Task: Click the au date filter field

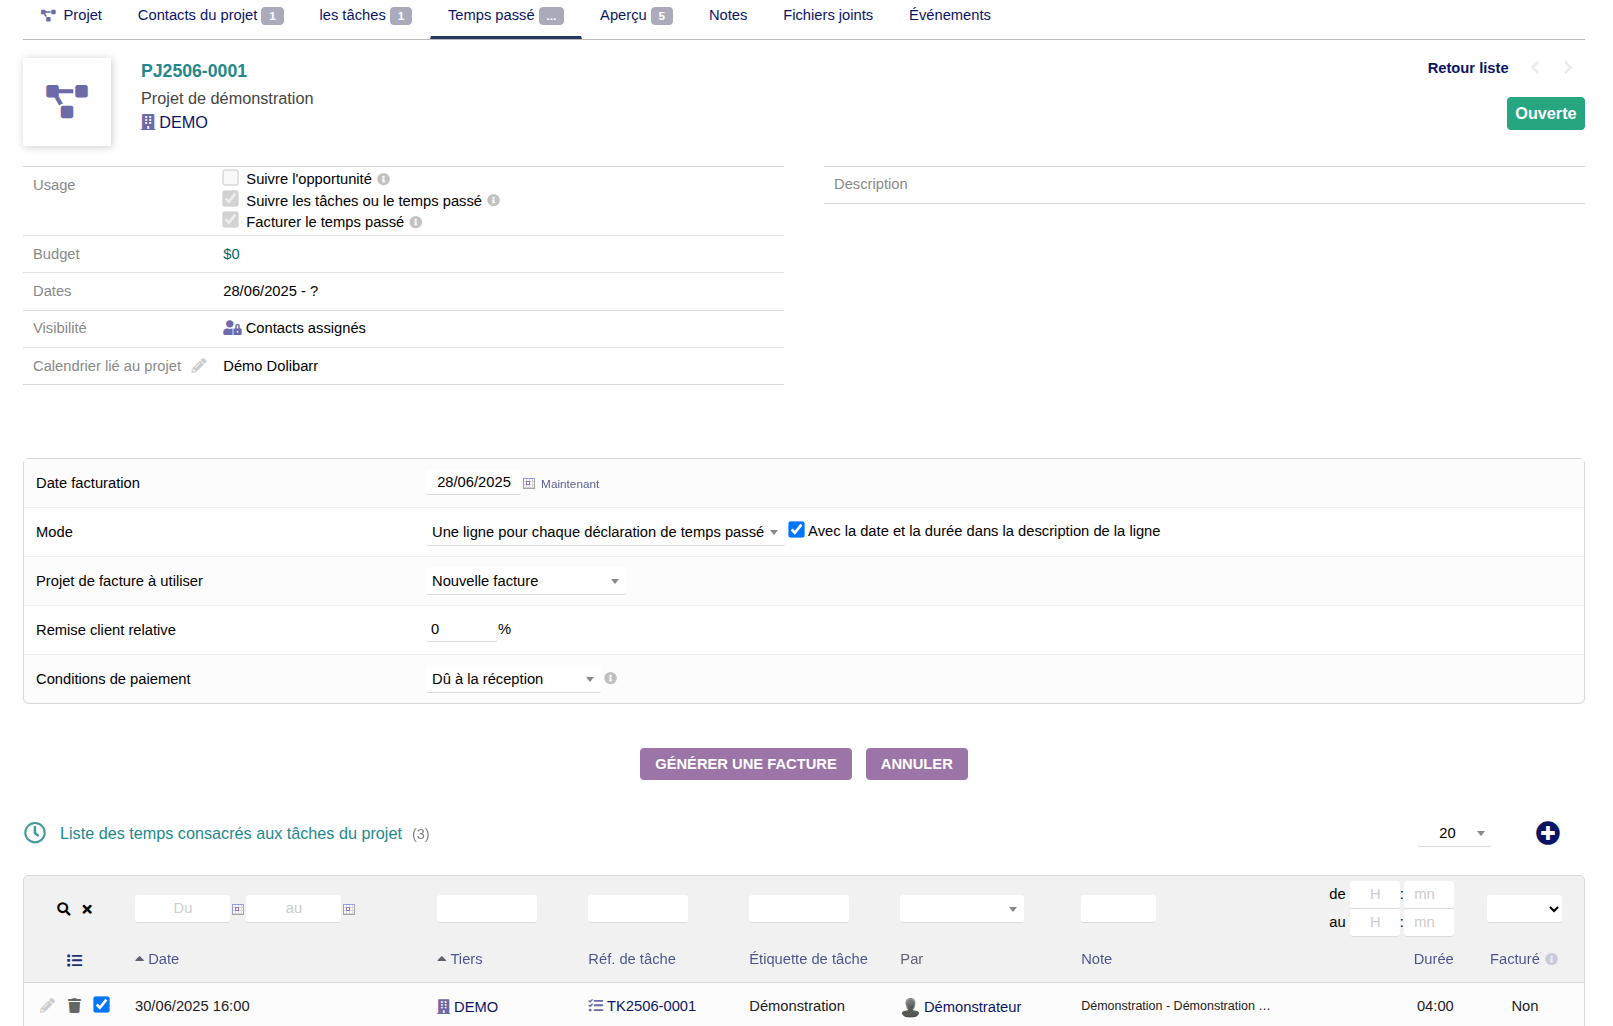Action: tap(294, 908)
